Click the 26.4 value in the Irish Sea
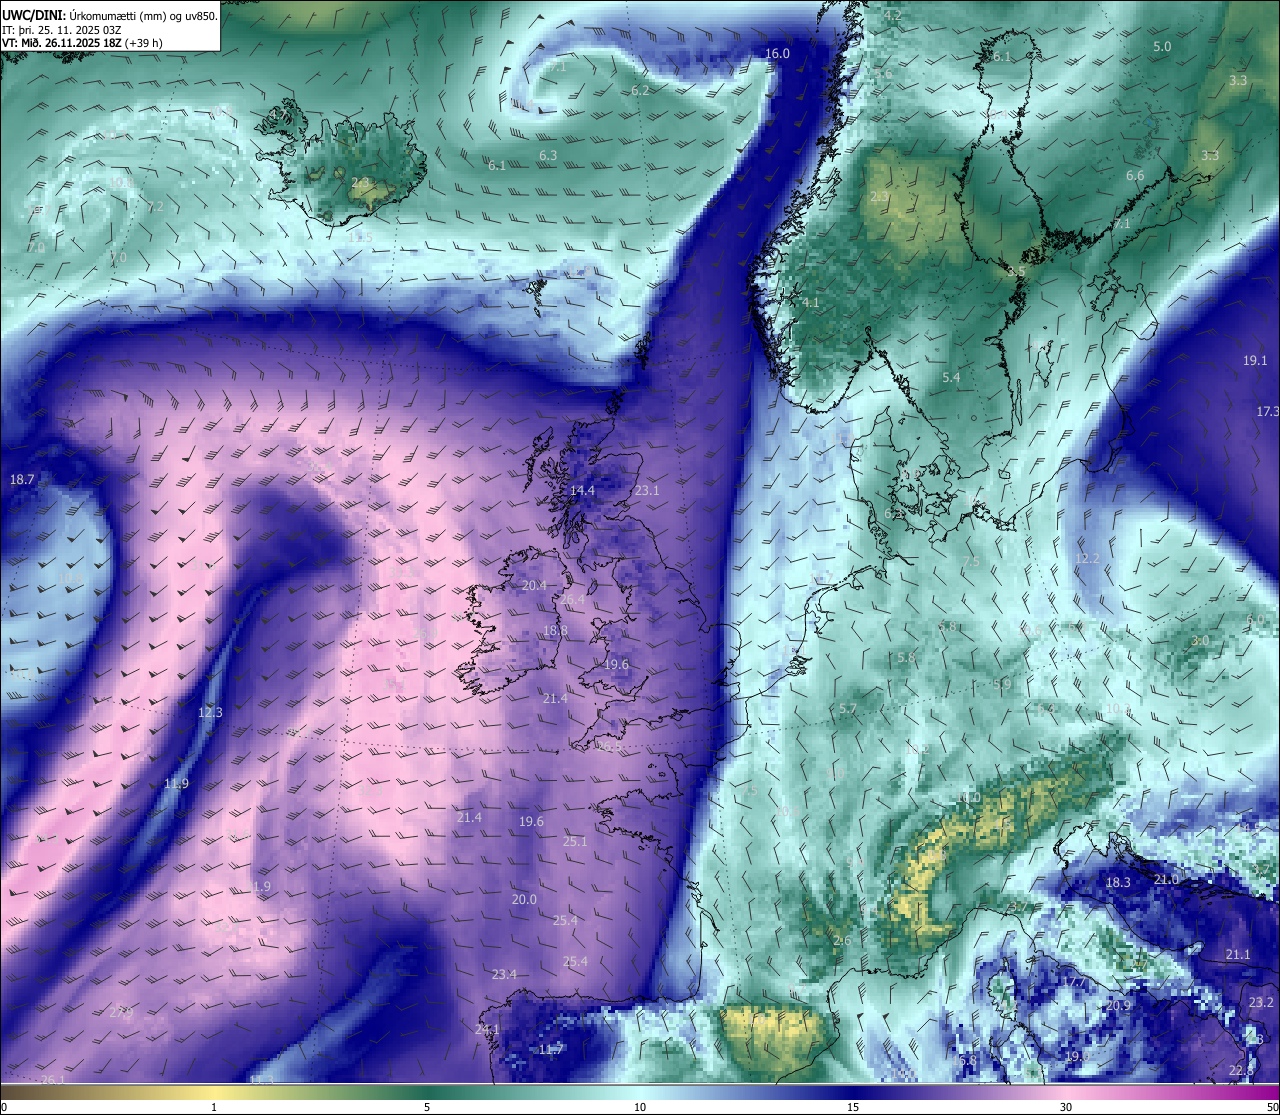 pyautogui.click(x=572, y=600)
